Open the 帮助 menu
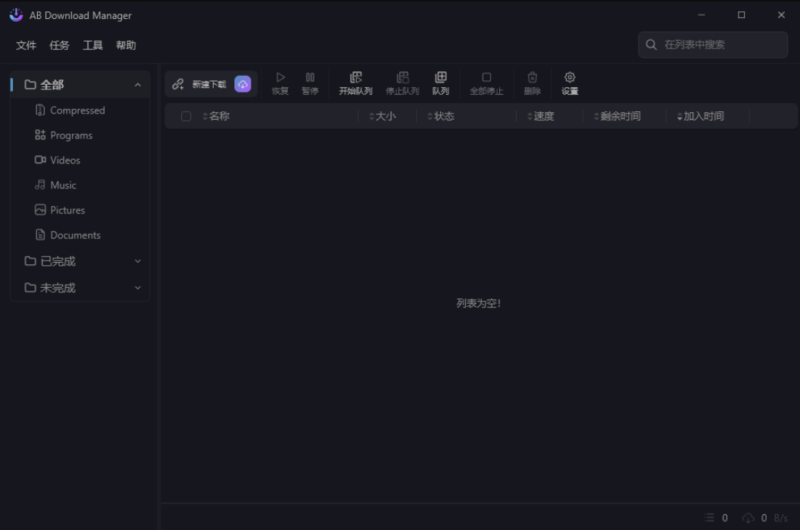Screen dimensions: 800x530 point(126,45)
